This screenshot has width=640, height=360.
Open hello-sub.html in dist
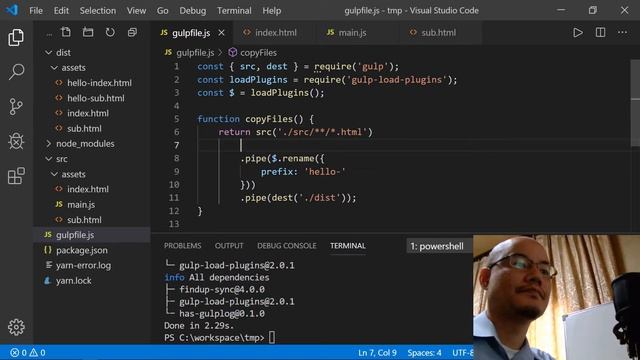(x=96, y=98)
